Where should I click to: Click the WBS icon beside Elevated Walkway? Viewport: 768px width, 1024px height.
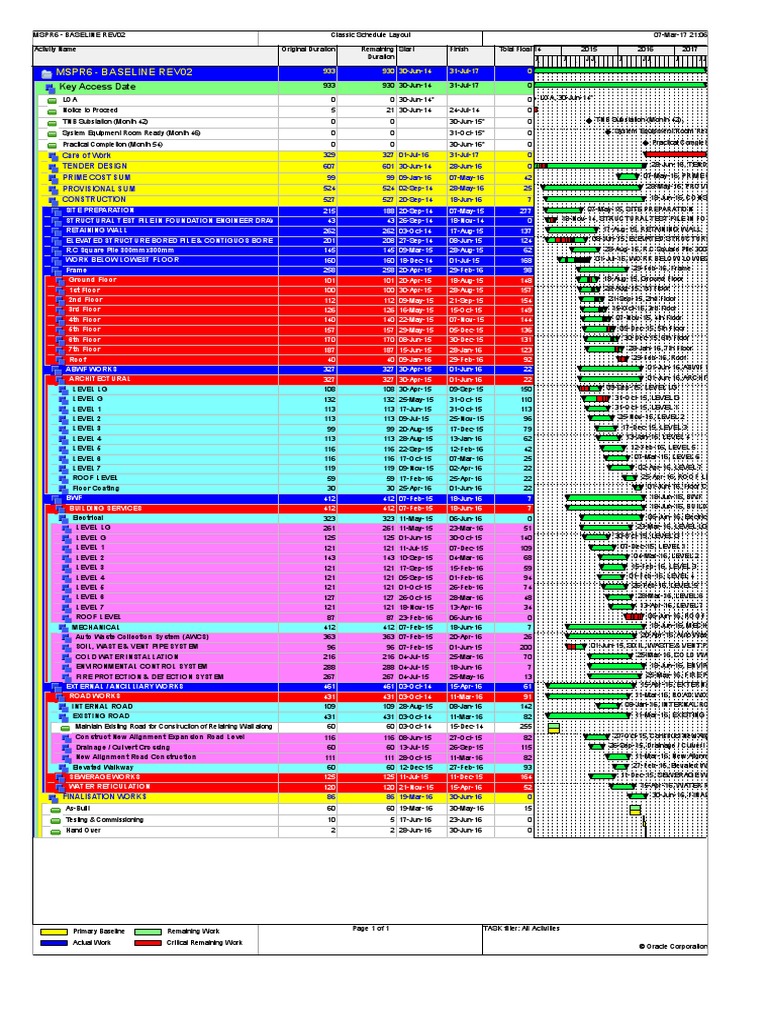[63, 768]
